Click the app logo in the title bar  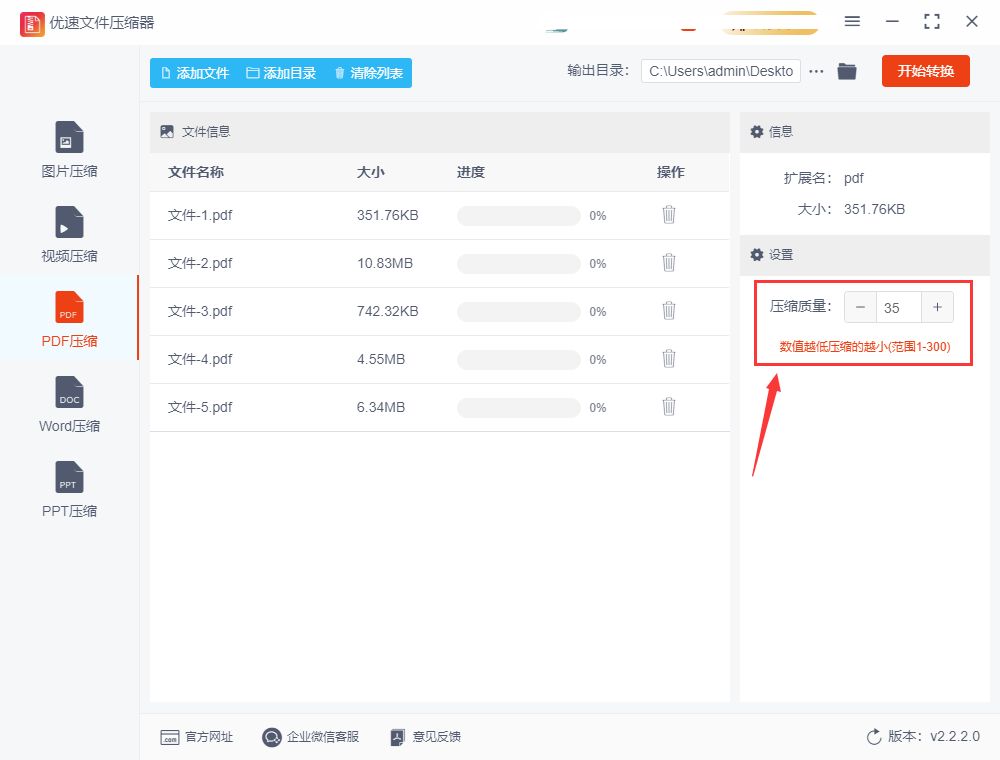32,24
